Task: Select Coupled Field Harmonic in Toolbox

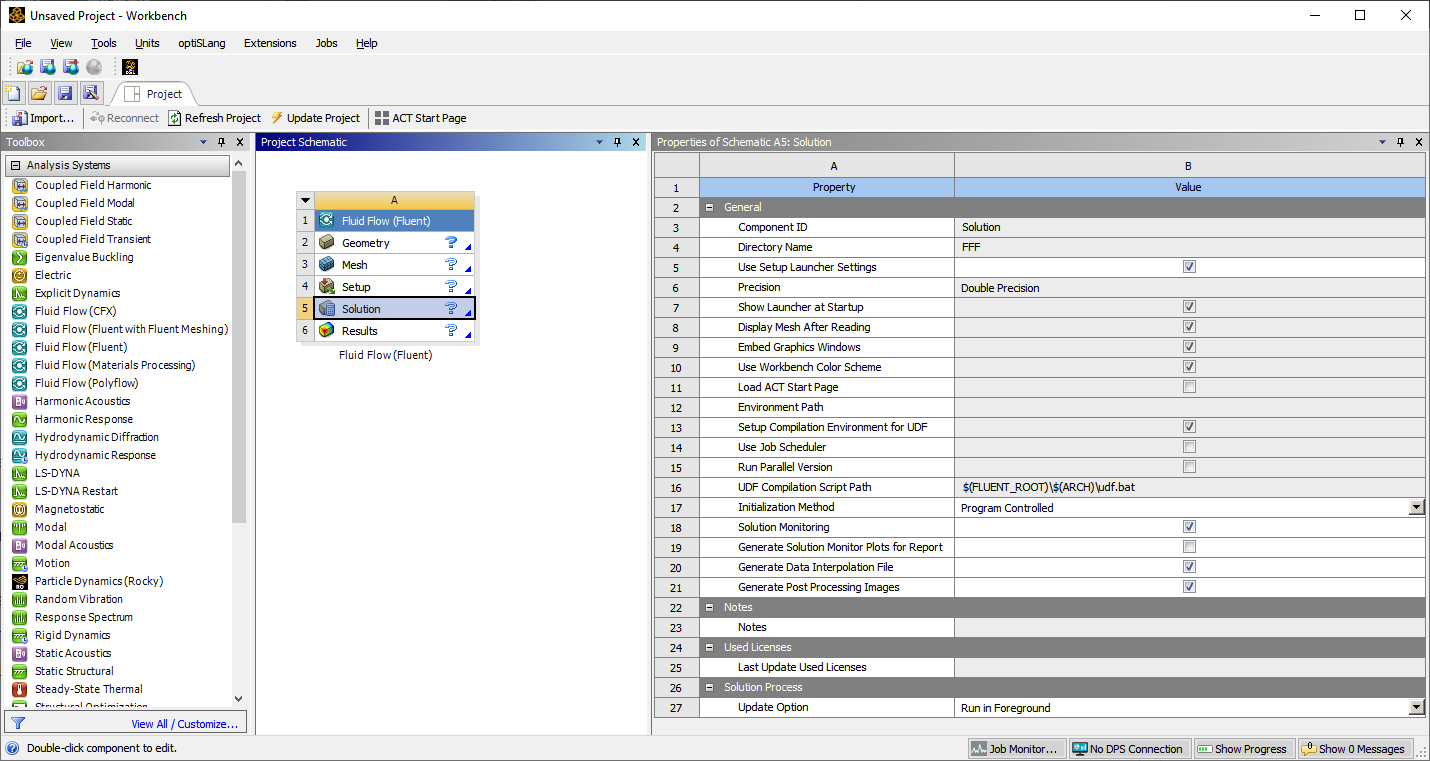Action: pos(93,185)
